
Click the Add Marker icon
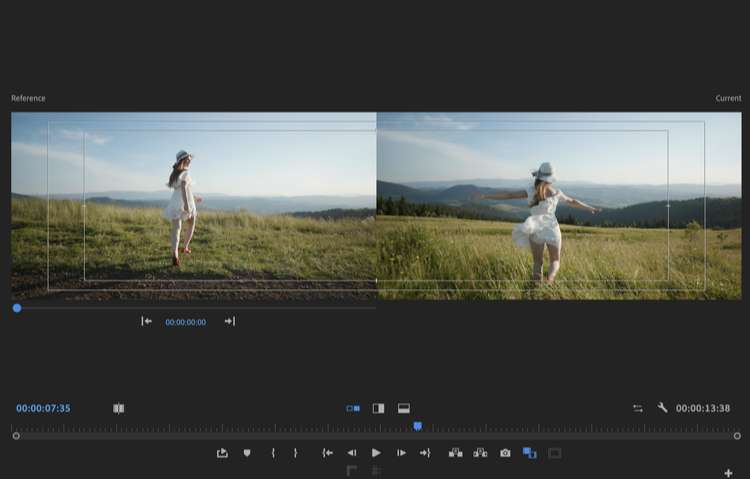[x=247, y=453]
